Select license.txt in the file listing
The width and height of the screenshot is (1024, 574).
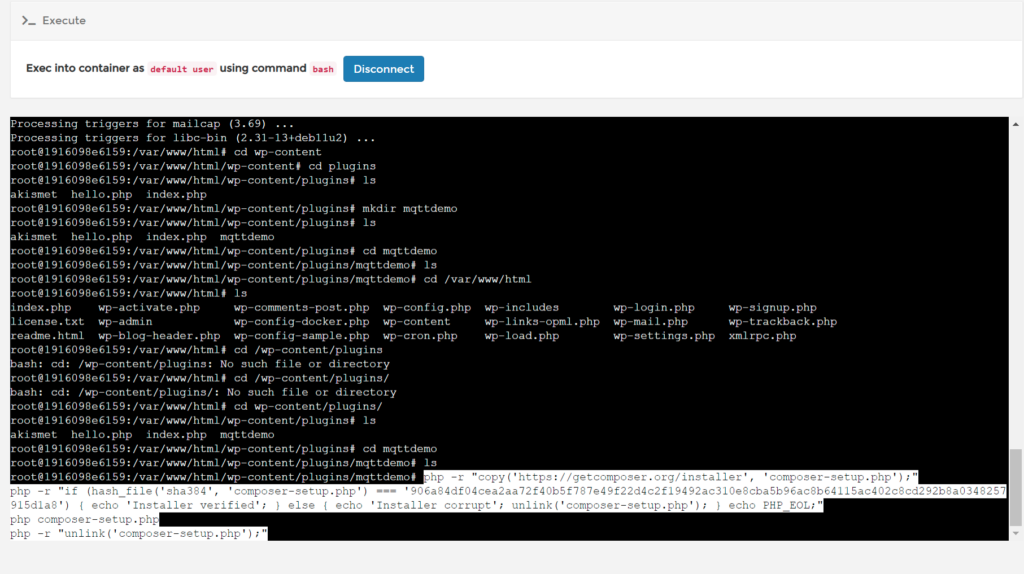pos(47,322)
